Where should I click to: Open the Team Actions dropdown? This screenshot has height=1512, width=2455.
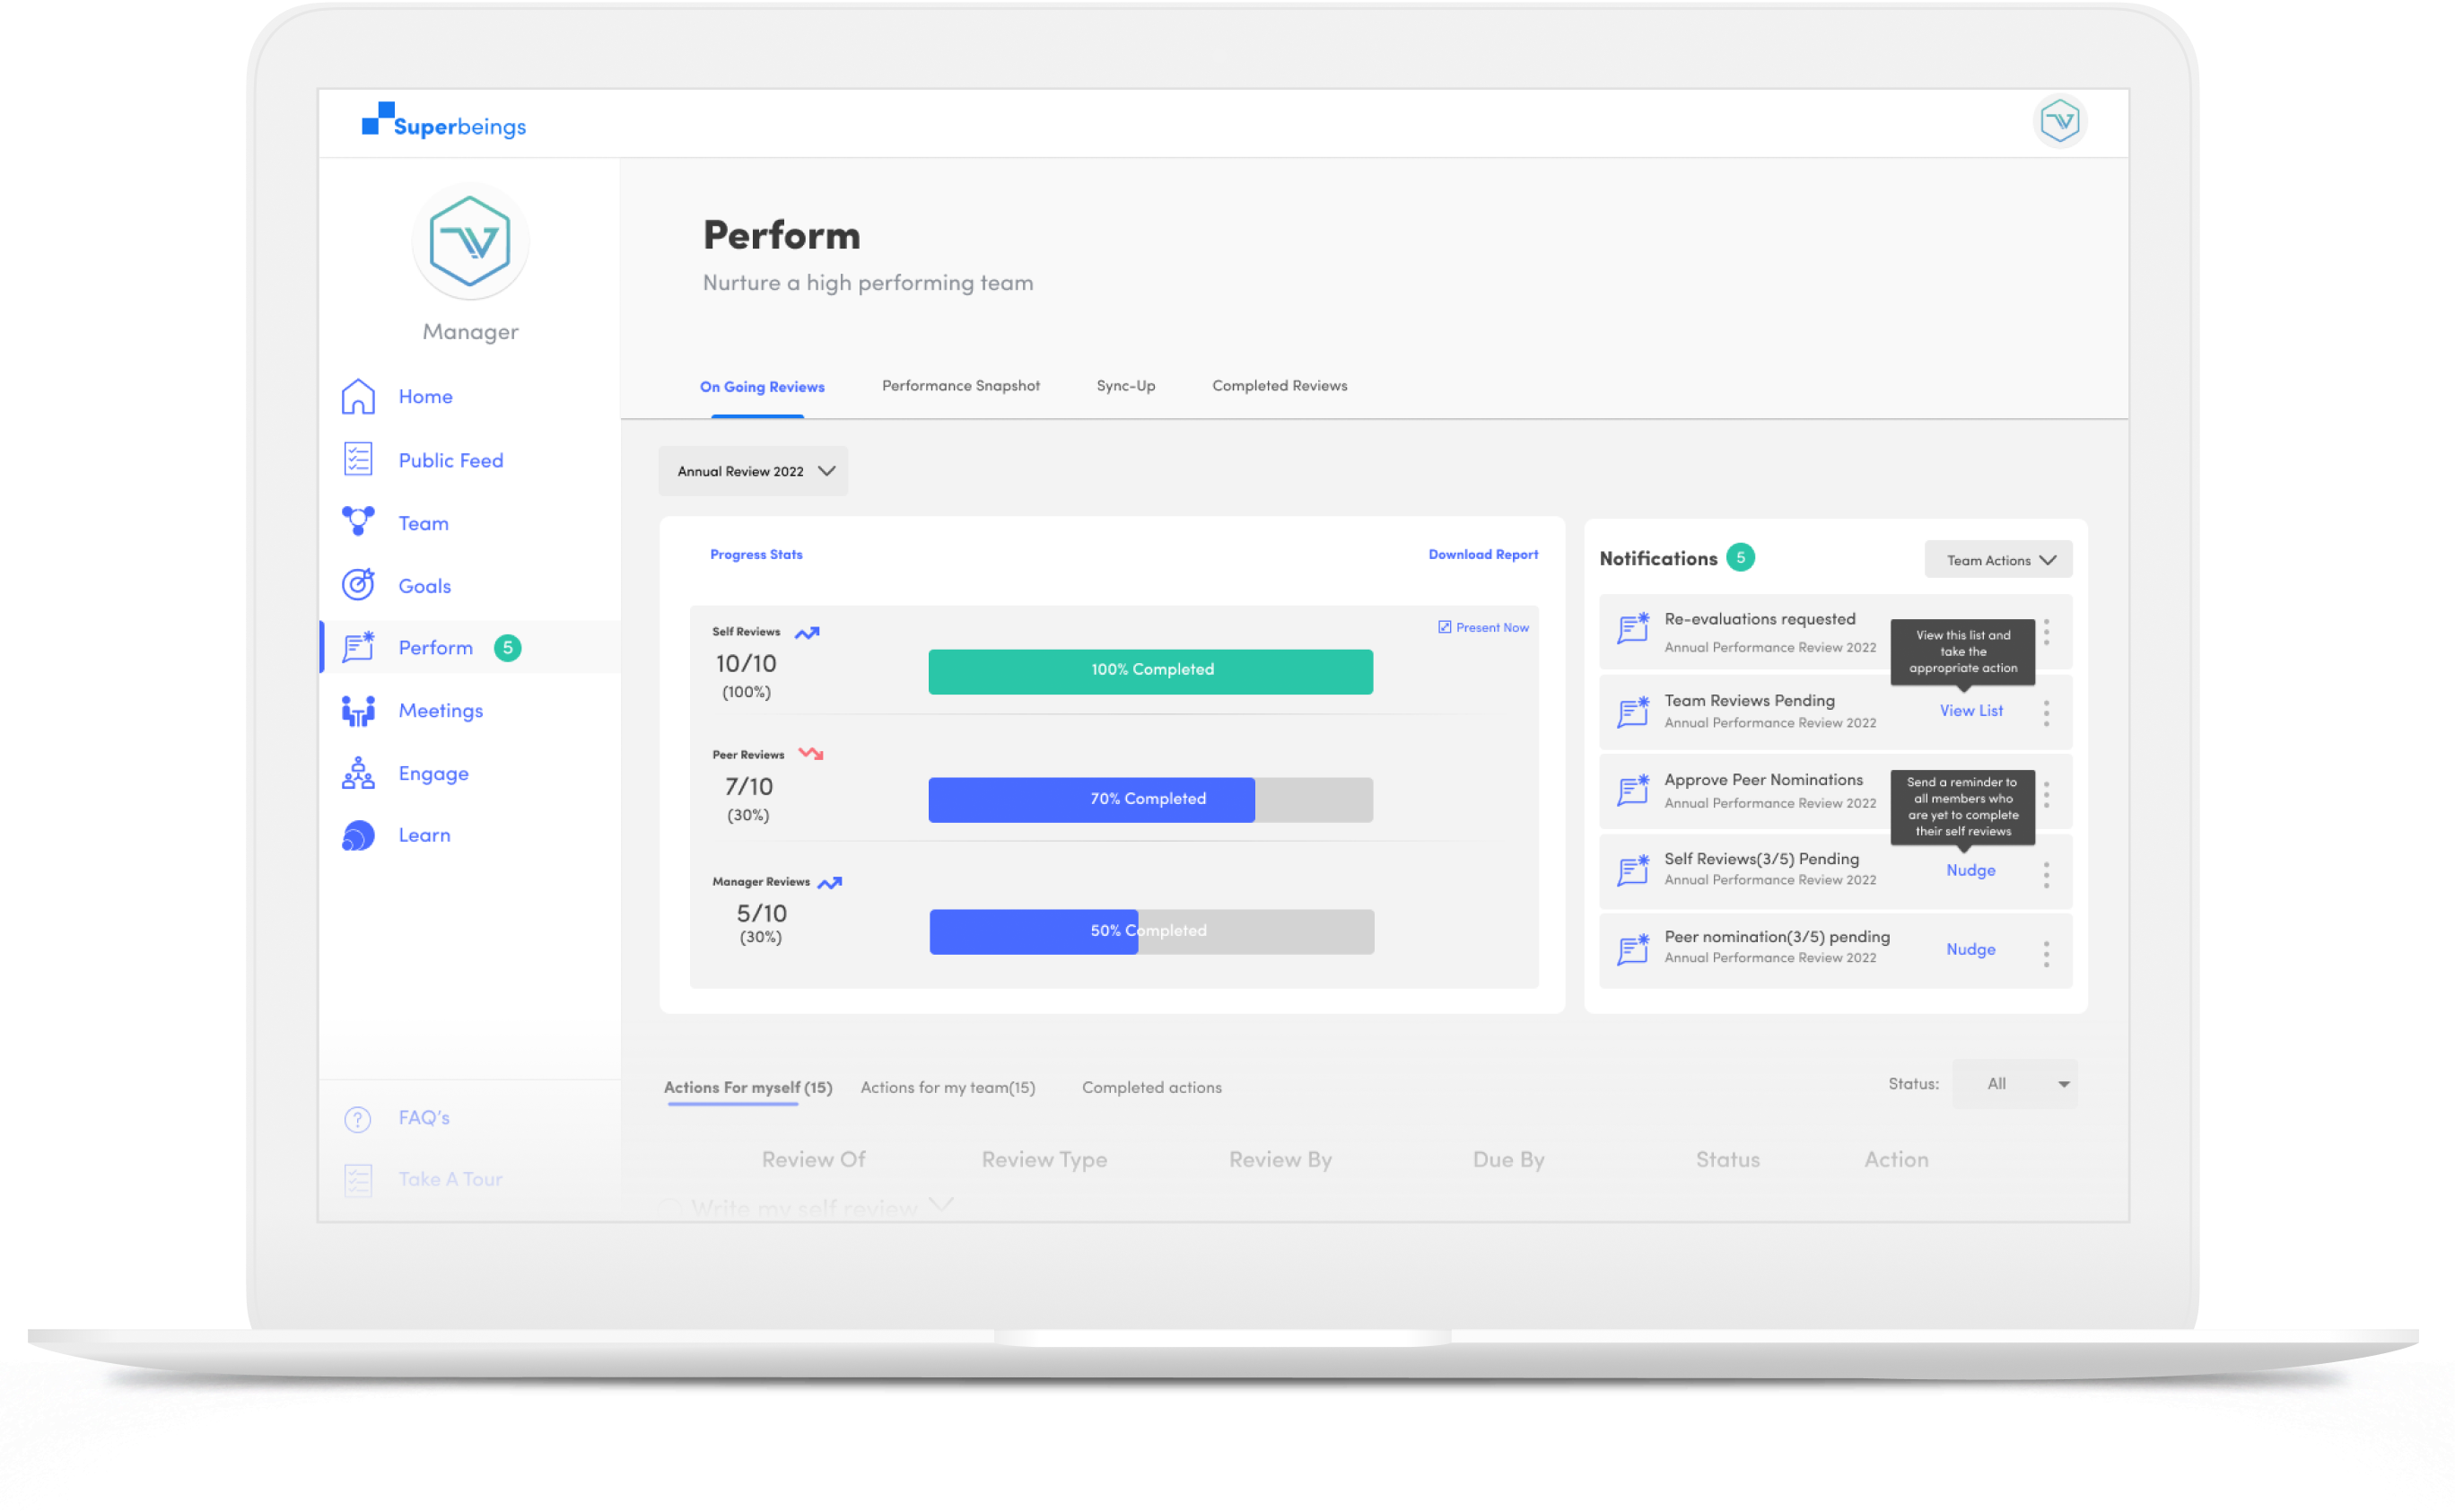click(1998, 560)
